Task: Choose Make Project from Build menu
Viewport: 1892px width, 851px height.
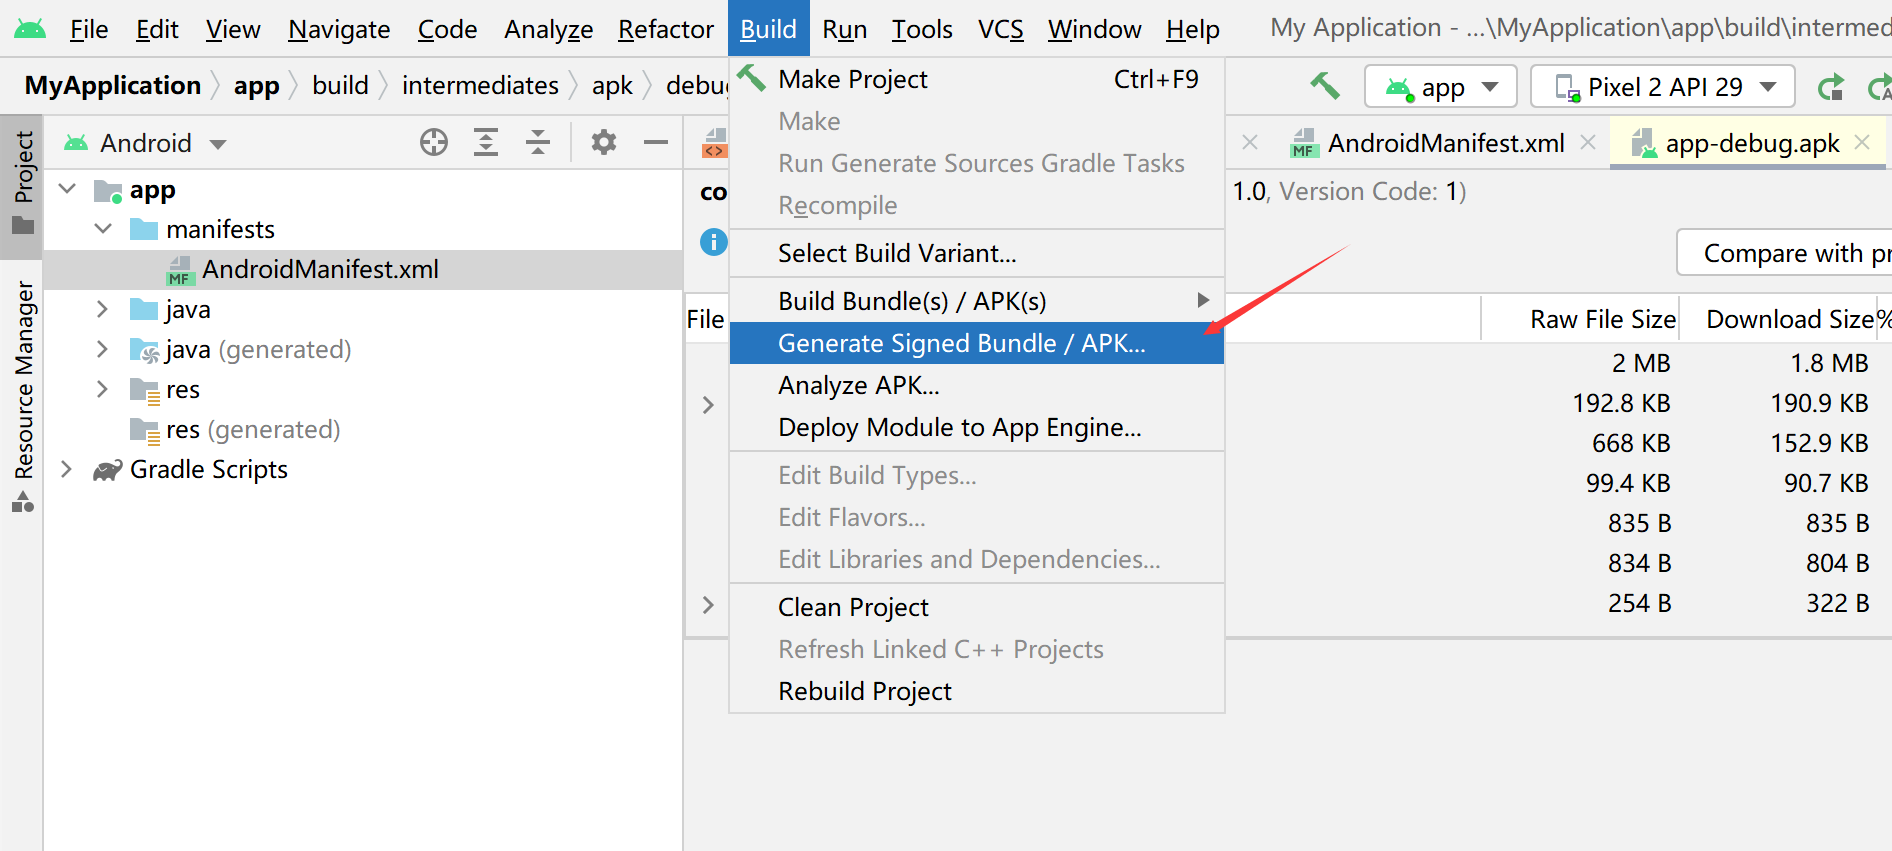Action: (977, 79)
